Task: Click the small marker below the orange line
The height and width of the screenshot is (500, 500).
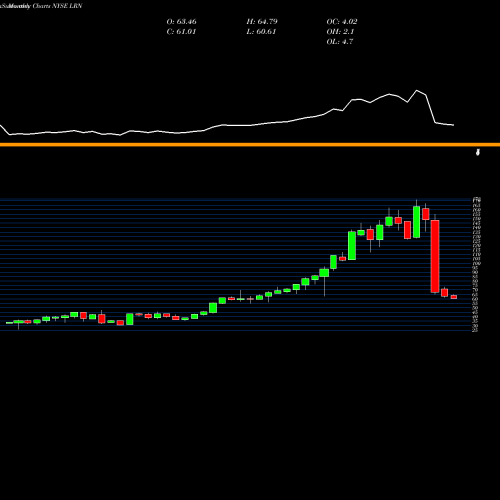Action: [x=478, y=152]
